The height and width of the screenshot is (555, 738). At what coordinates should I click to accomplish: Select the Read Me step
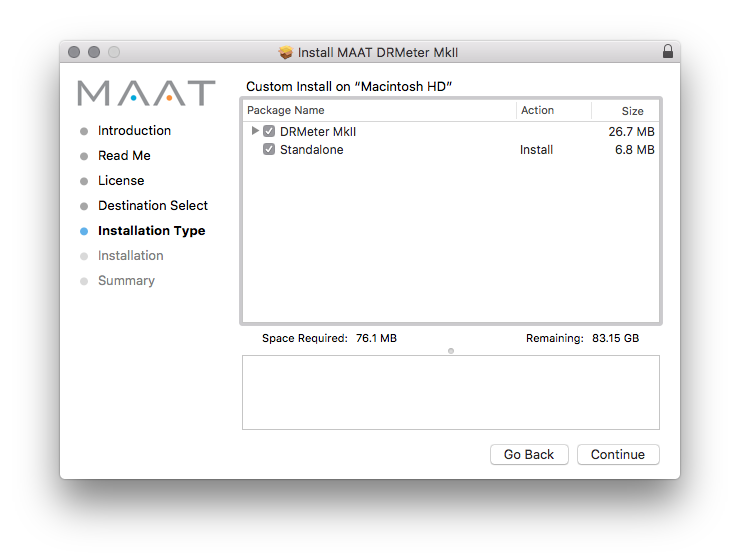124,155
